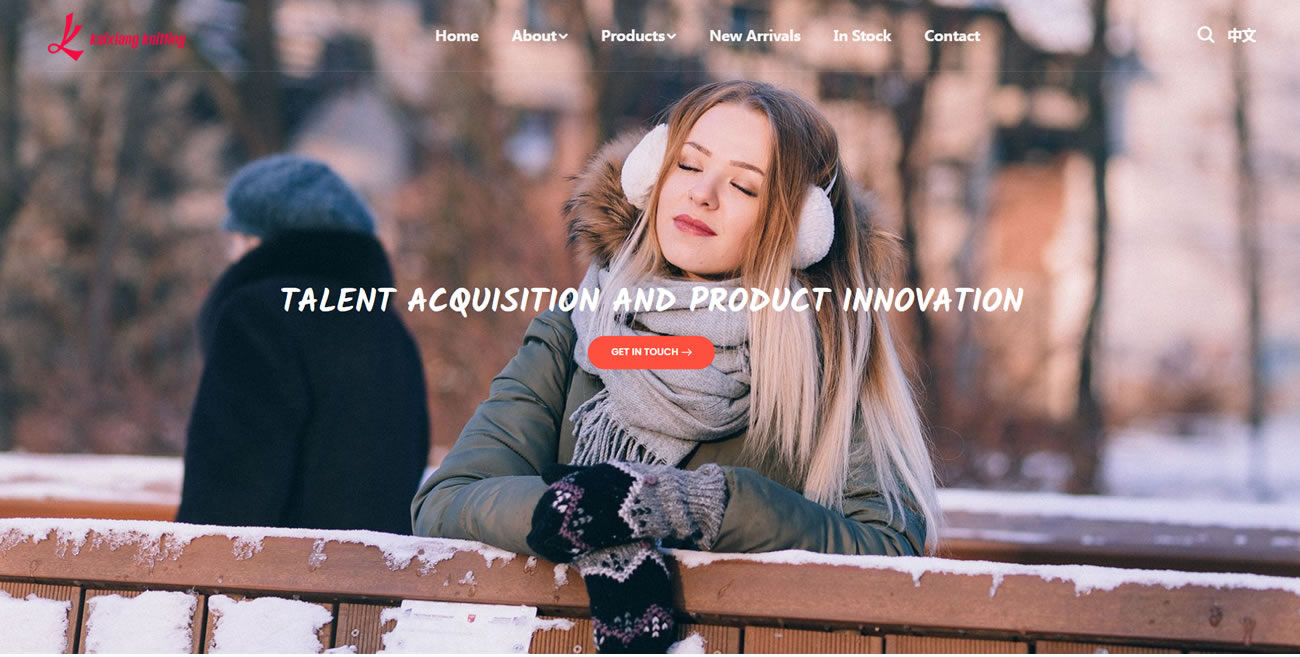This screenshot has height=657, width=1300.
Task: Click the Talent Acquisition headline text
Action: [x=651, y=299]
